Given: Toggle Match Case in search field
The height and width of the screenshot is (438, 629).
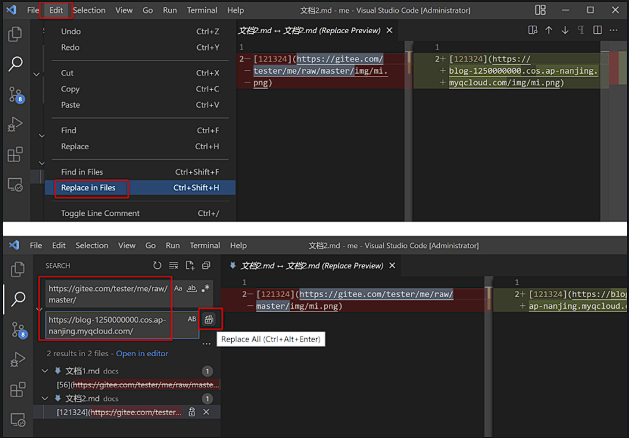Looking at the screenshot, I should (178, 288).
